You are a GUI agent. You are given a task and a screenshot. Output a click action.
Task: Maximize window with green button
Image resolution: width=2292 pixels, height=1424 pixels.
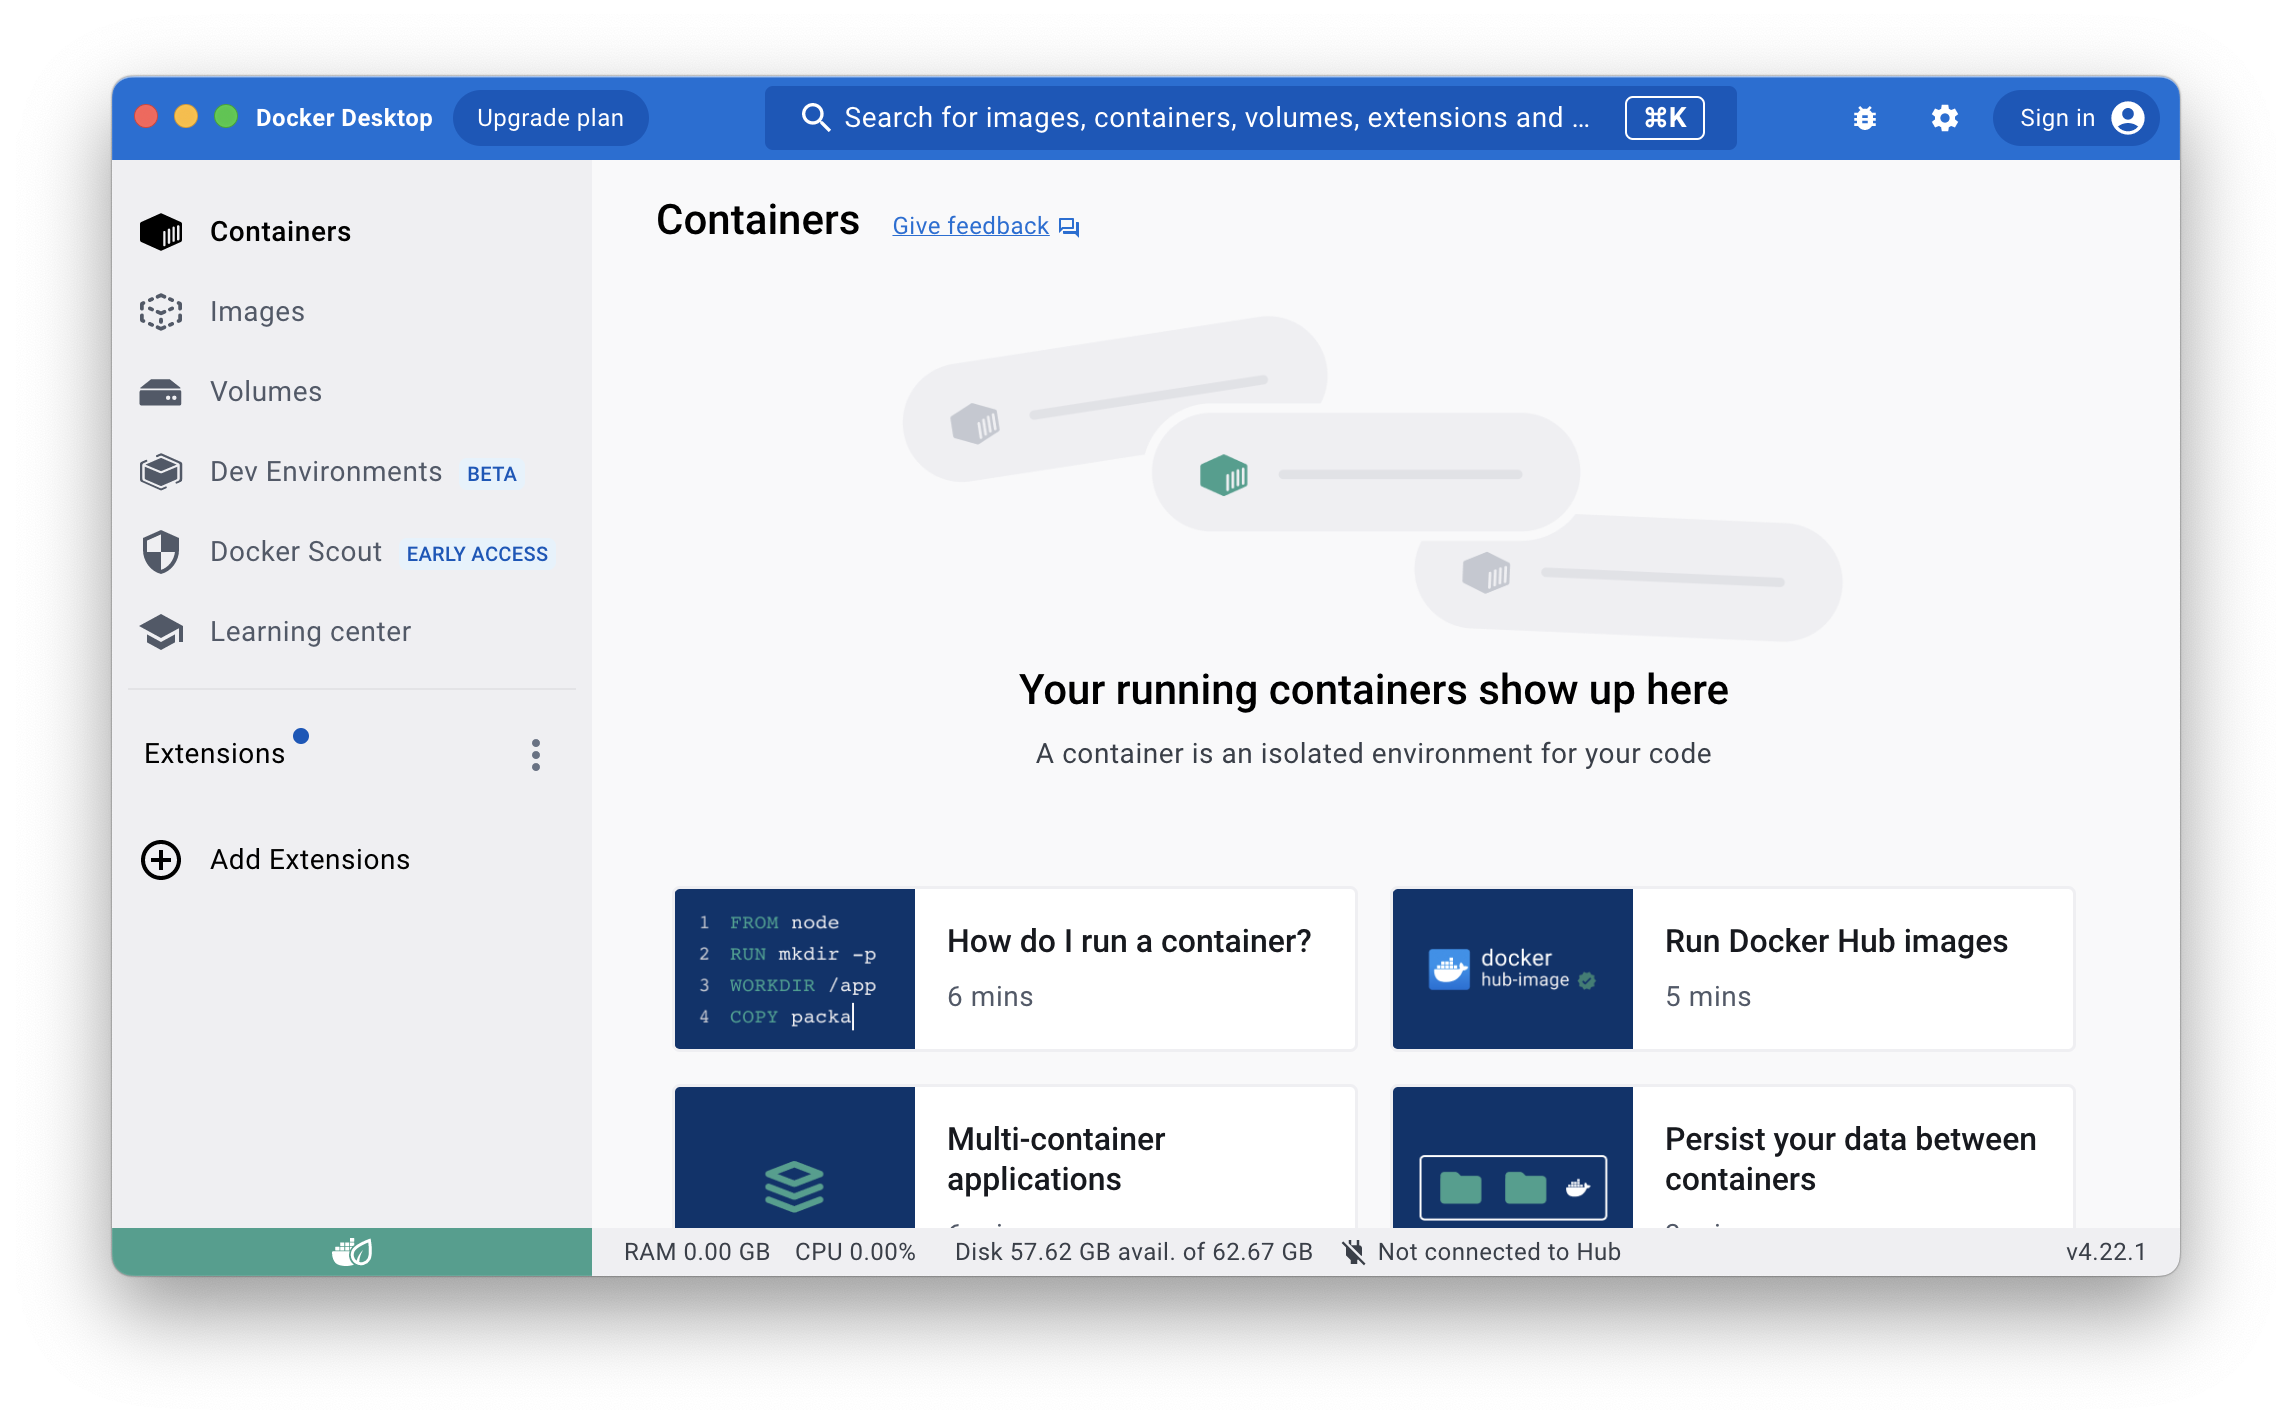click(226, 117)
